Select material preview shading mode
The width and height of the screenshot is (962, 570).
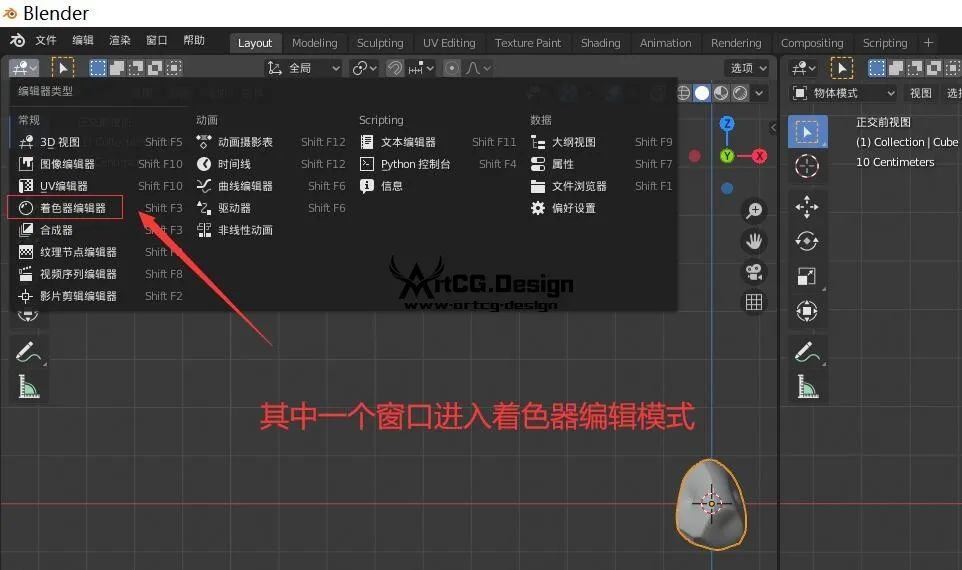pyautogui.click(x=721, y=93)
